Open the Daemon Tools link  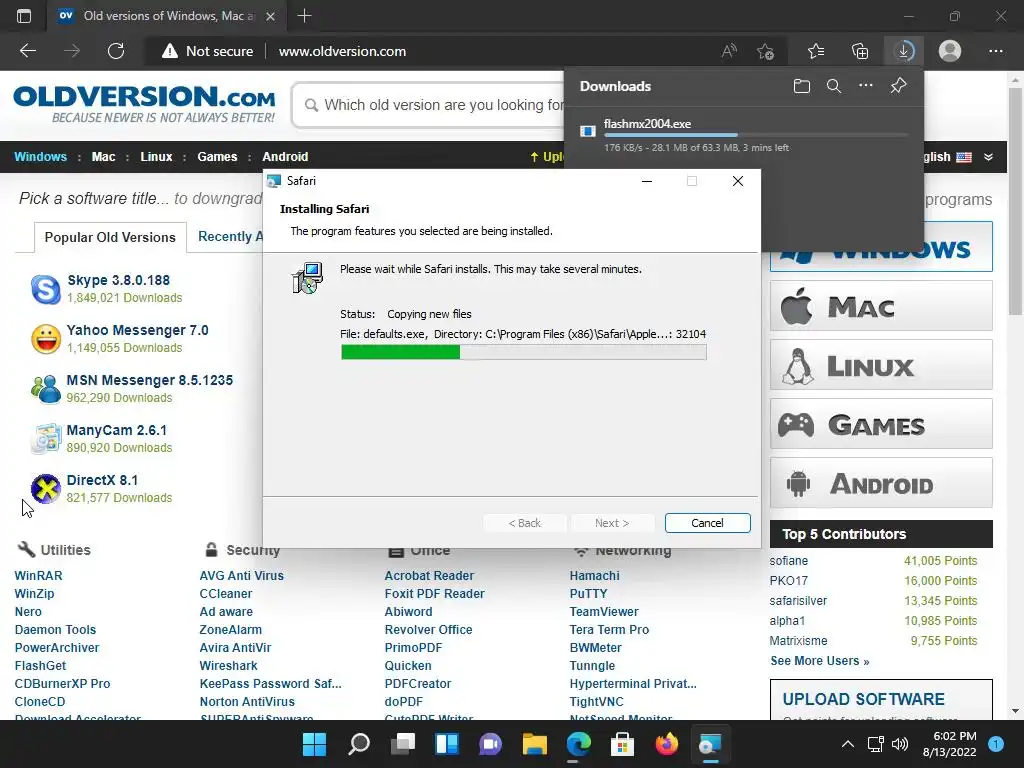pos(56,630)
